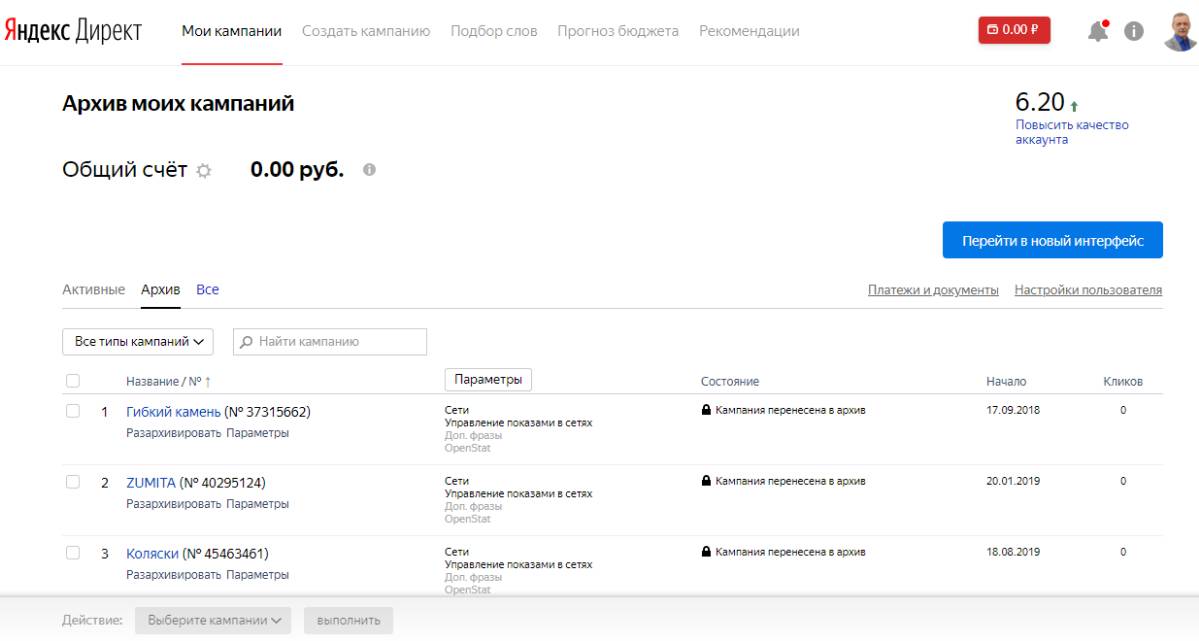Open Создать кампанию menu item
The width and height of the screenshot is (1199, 641).
[366, 31]
